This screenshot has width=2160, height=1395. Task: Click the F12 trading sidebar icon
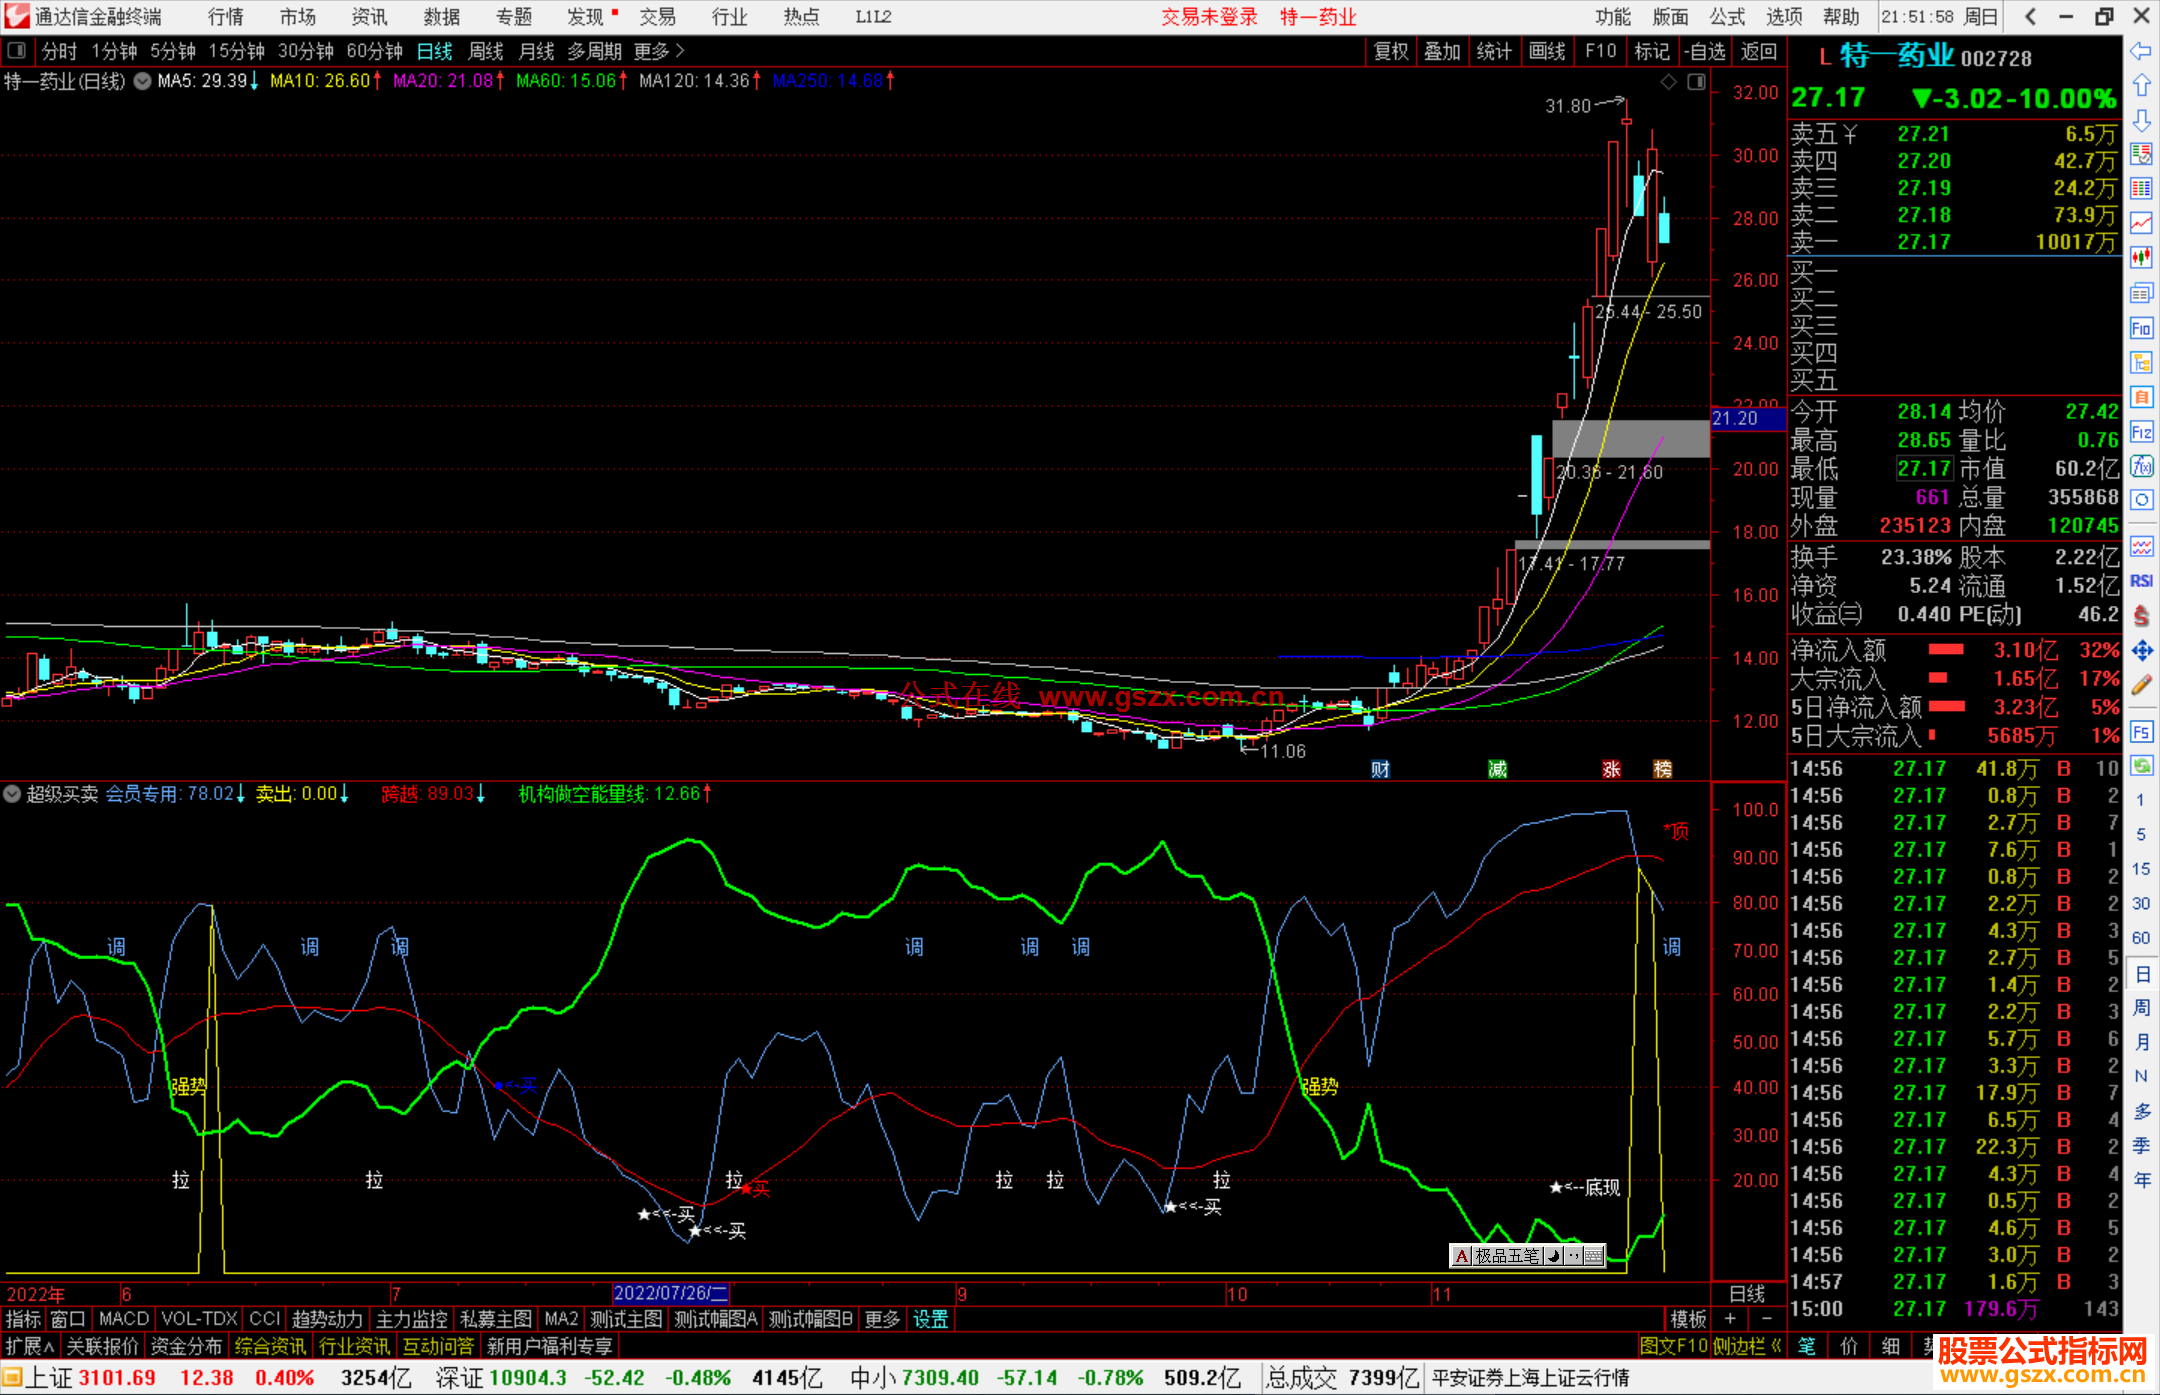click(x=2141, y=432)
